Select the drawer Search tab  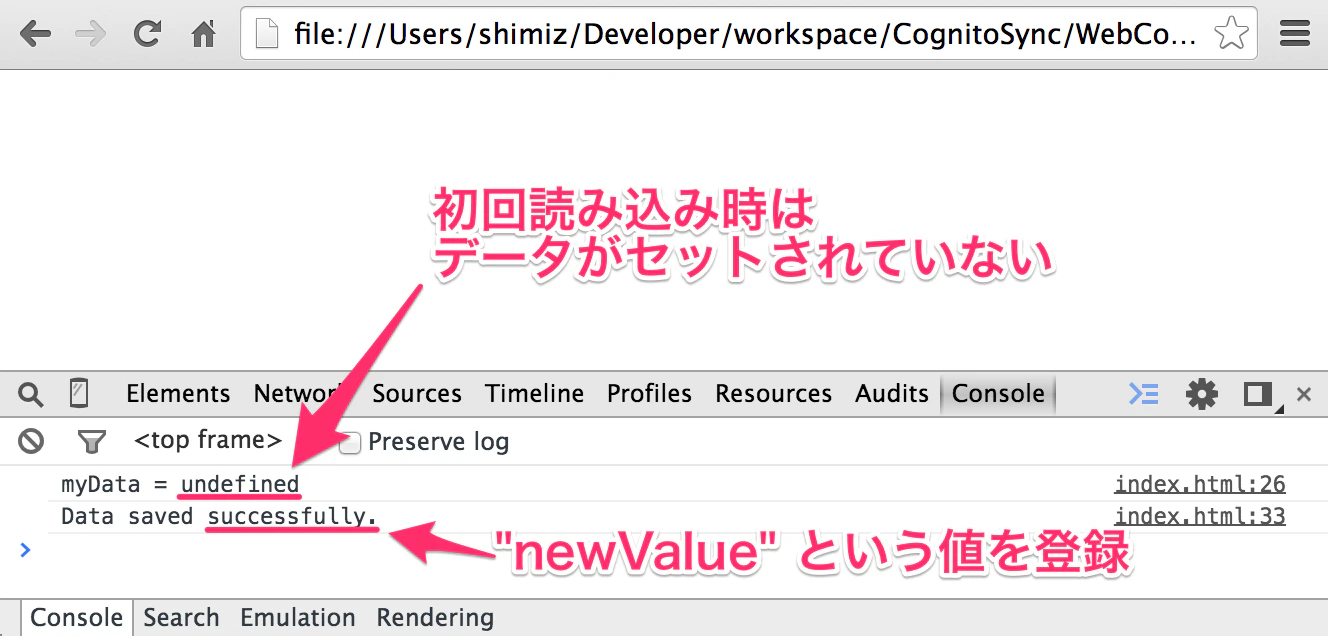click(181, 618)
